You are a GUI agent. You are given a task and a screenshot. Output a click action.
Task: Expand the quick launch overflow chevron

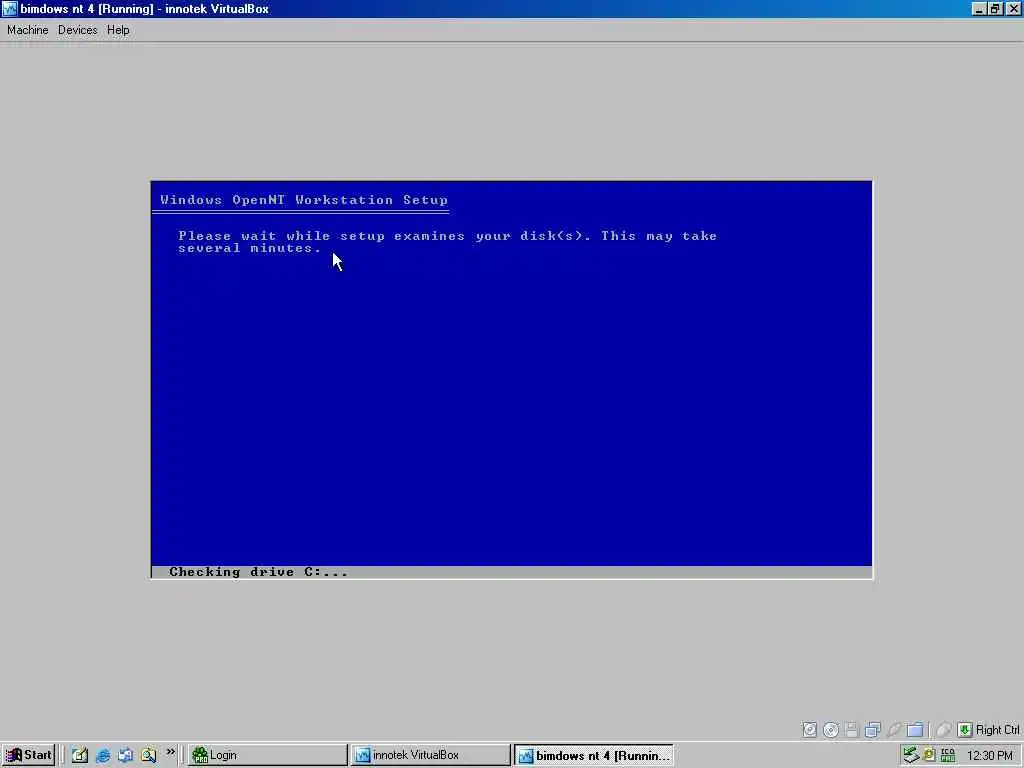pyautogui.click(x=170, y=752)
